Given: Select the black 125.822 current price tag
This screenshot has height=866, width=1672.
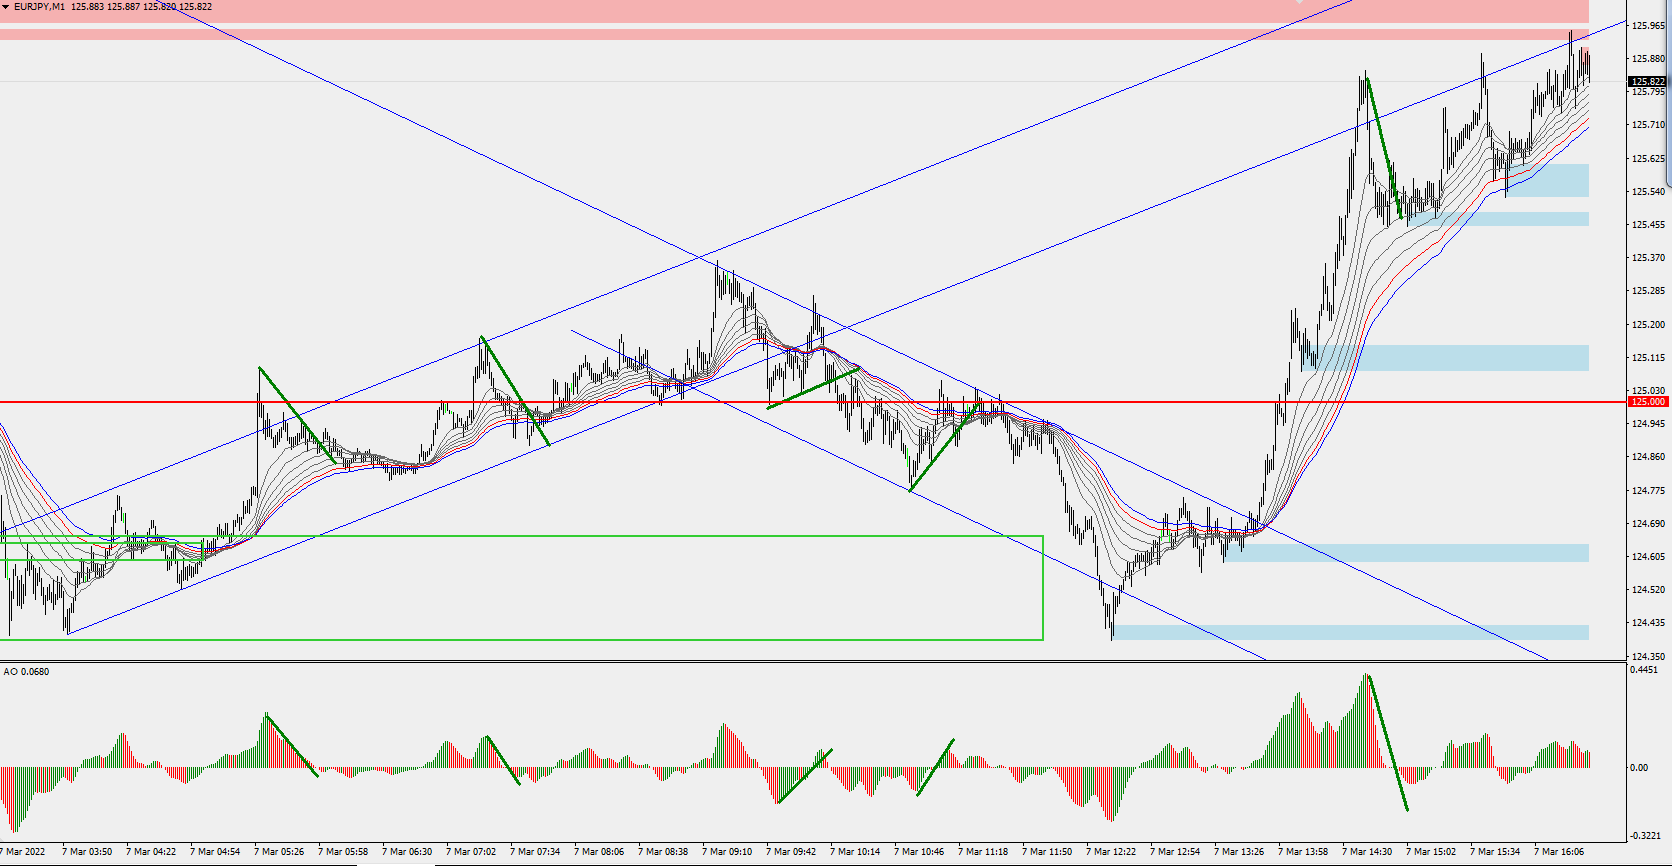Looking at the screenshot, I should click(1648, 82).
